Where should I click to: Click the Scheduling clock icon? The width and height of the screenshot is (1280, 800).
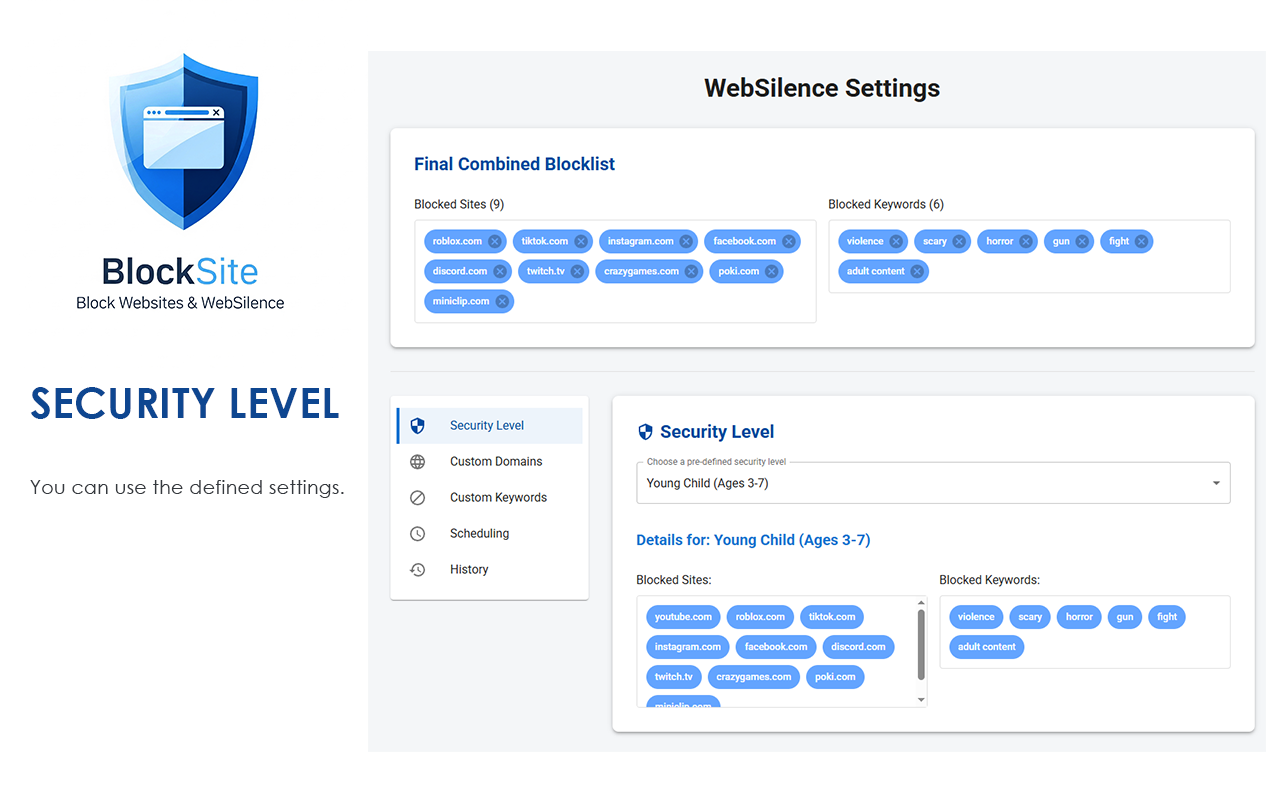pyautogui.click(x=417, y=533)
